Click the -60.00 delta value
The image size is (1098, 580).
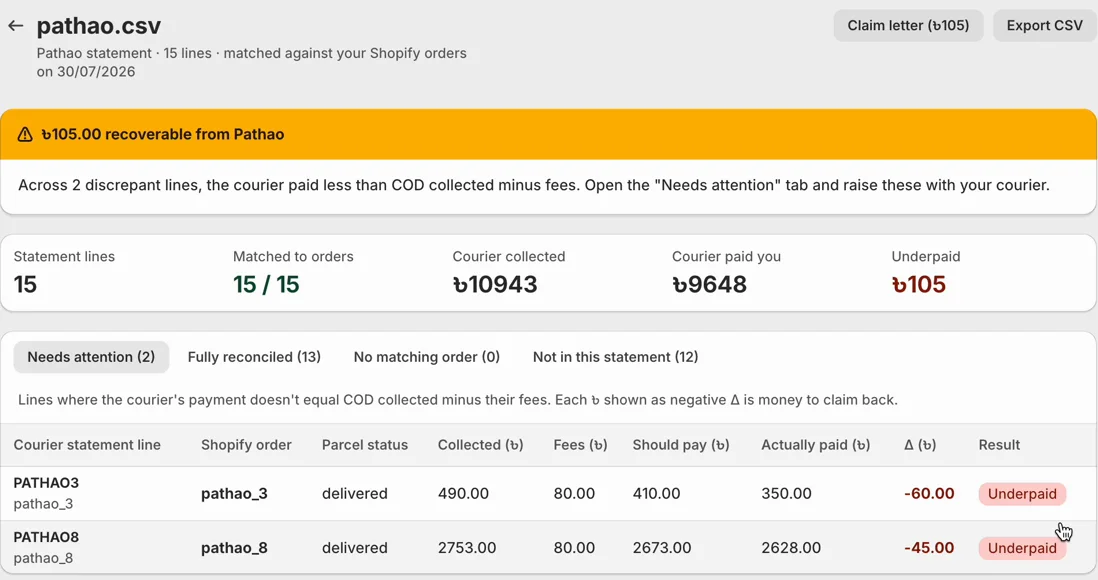929,494
